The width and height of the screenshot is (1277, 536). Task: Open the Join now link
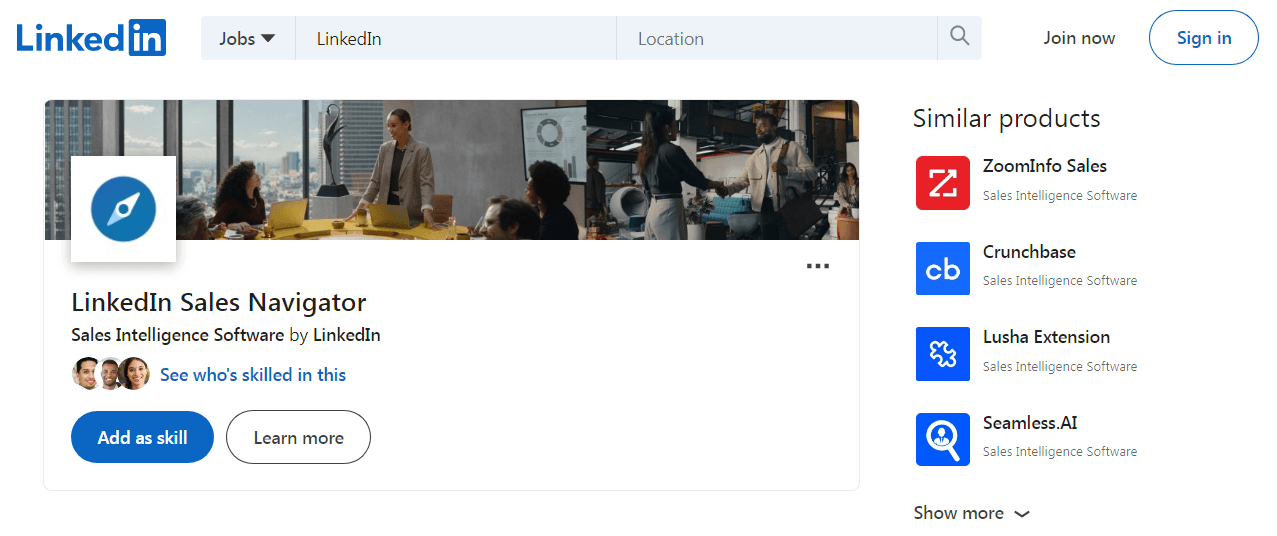tap(1079, 38)
